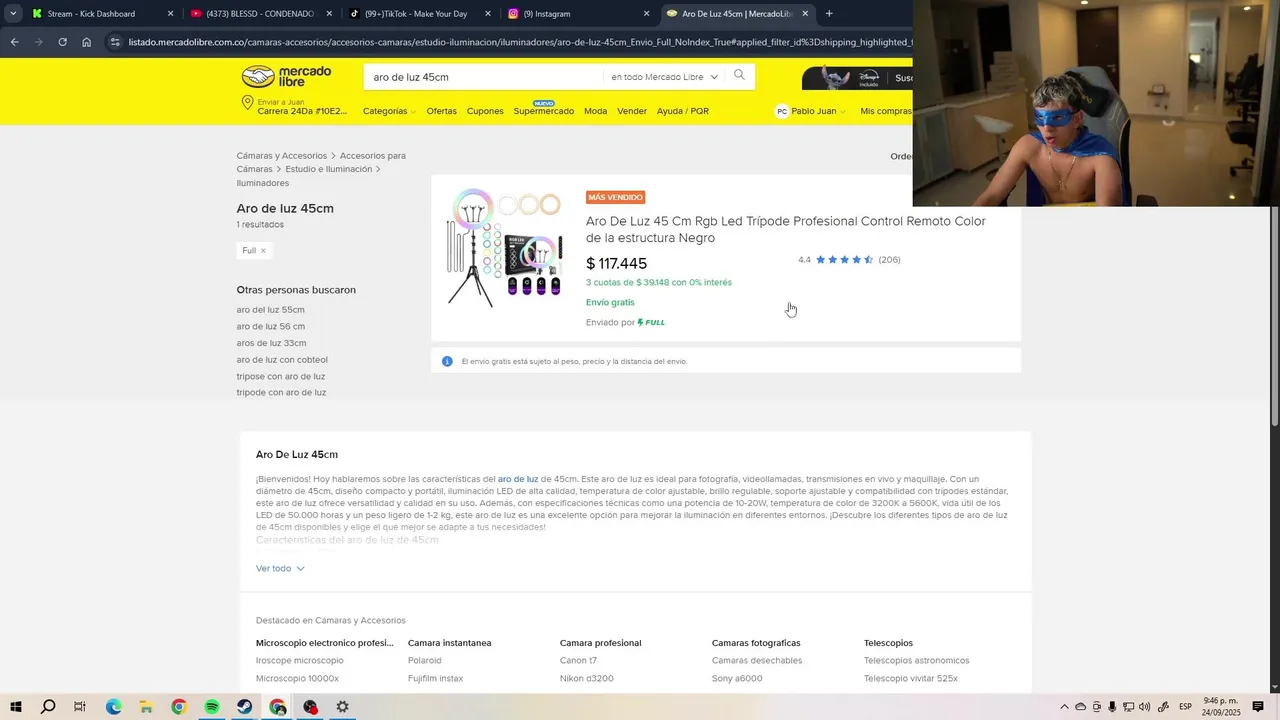Close the Instagram tab
Screen dimensions: 1280x720
(x=646, y=14)
